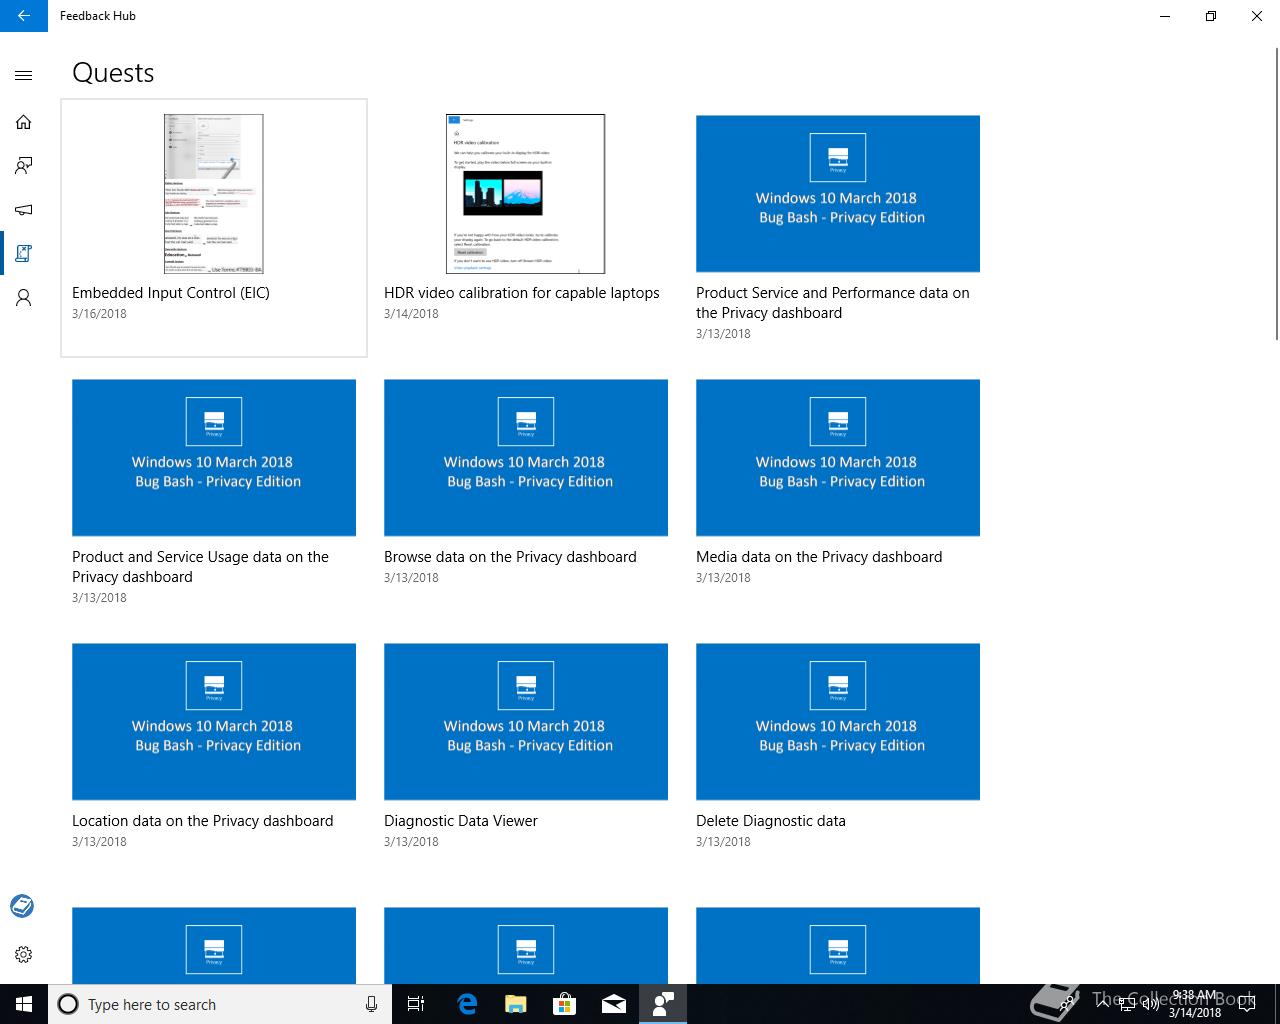This screenshot has width=1280, height=1024.
Task: Open Product Service and Performance data tile
Action: [x=838, y=194]
